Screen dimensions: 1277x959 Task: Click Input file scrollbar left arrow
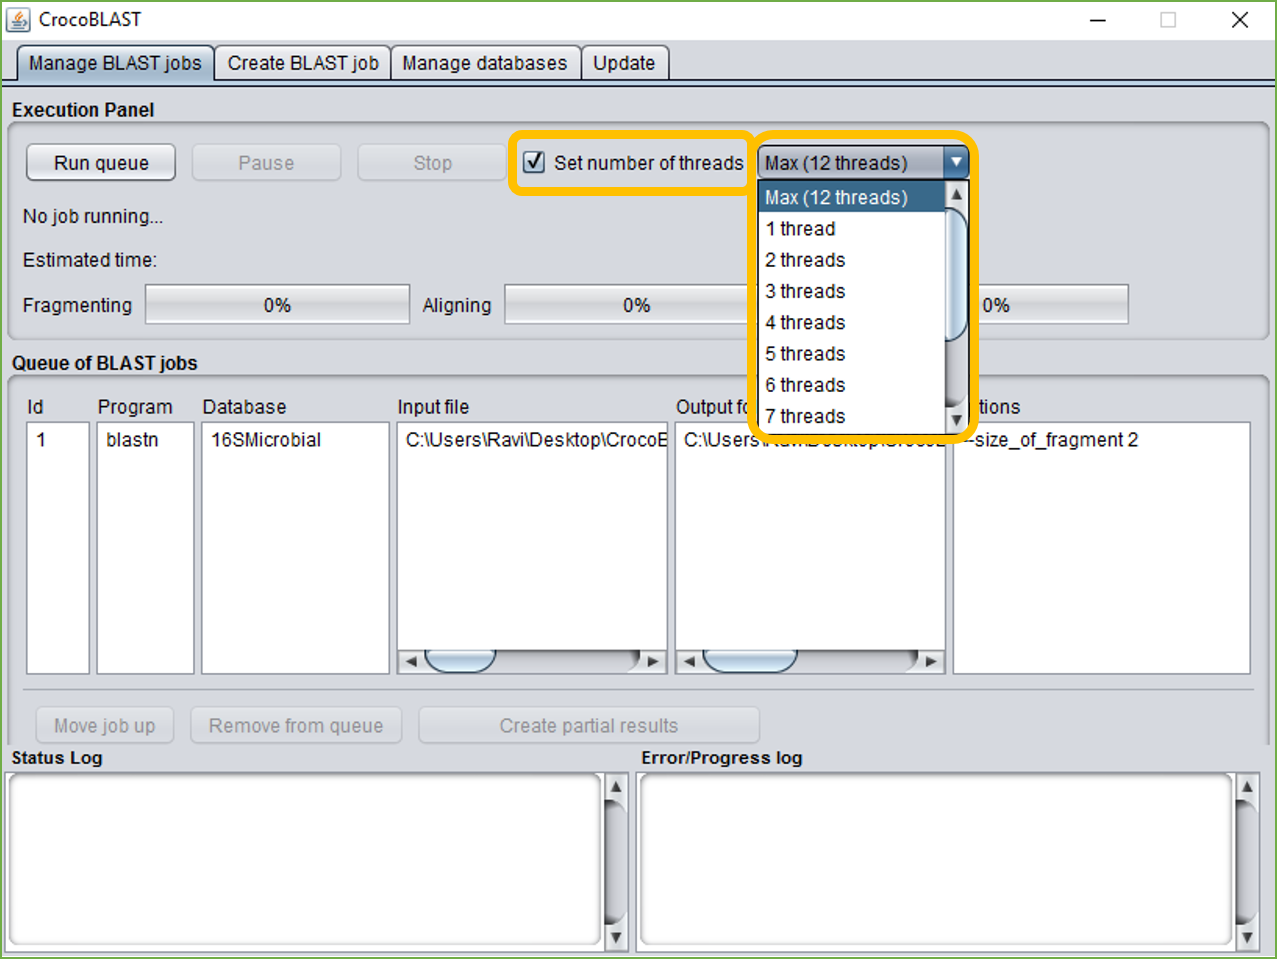(410, 661)
